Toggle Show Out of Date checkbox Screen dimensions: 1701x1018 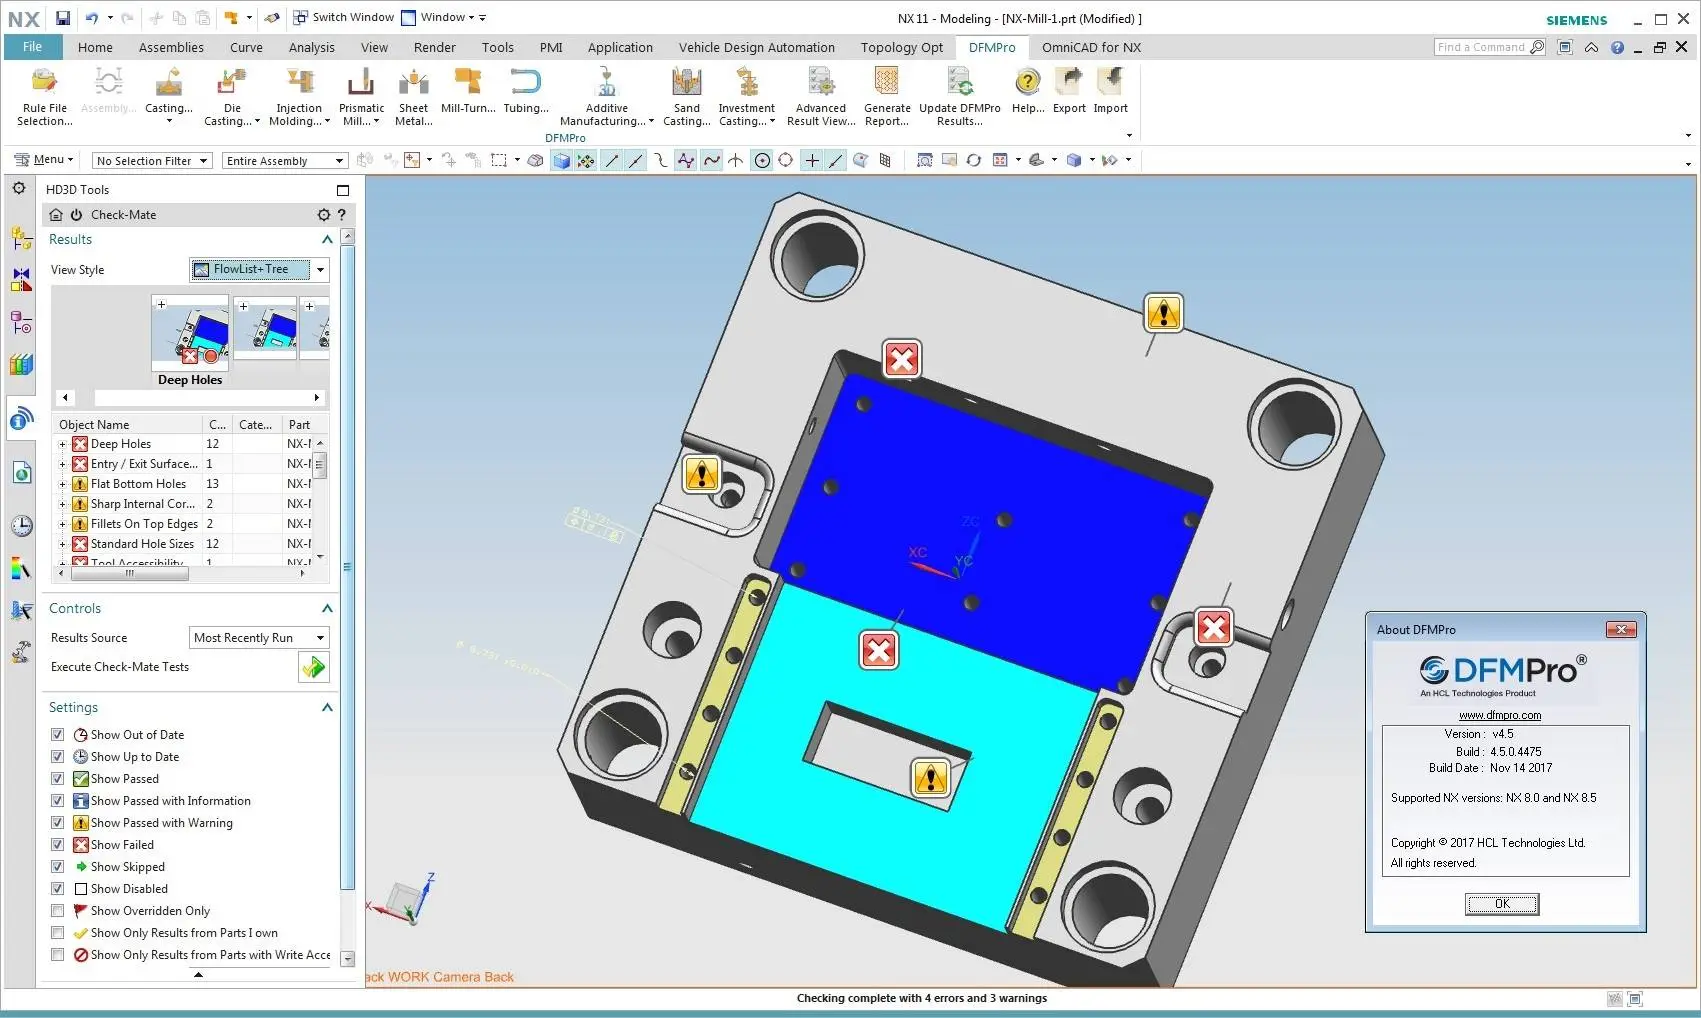pyautogui.click(x=58, y=735)
